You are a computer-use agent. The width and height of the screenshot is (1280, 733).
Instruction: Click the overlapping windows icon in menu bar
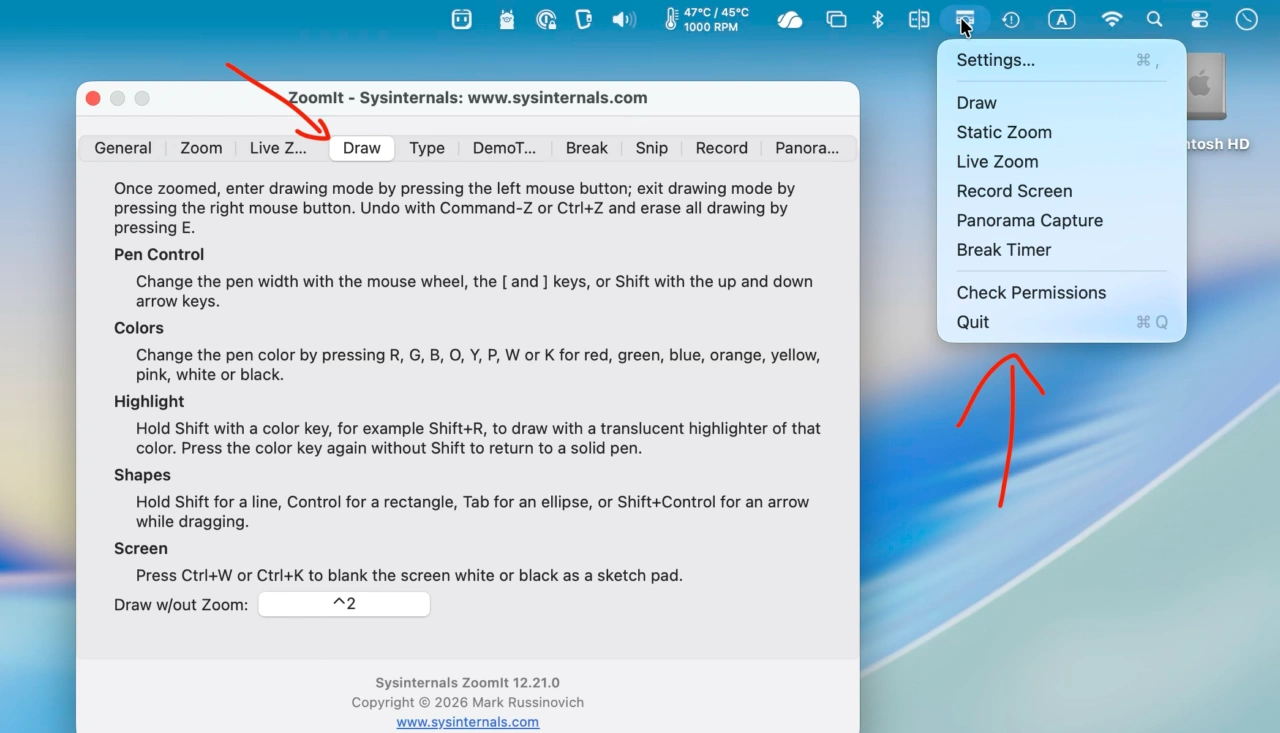pos(836,20)
